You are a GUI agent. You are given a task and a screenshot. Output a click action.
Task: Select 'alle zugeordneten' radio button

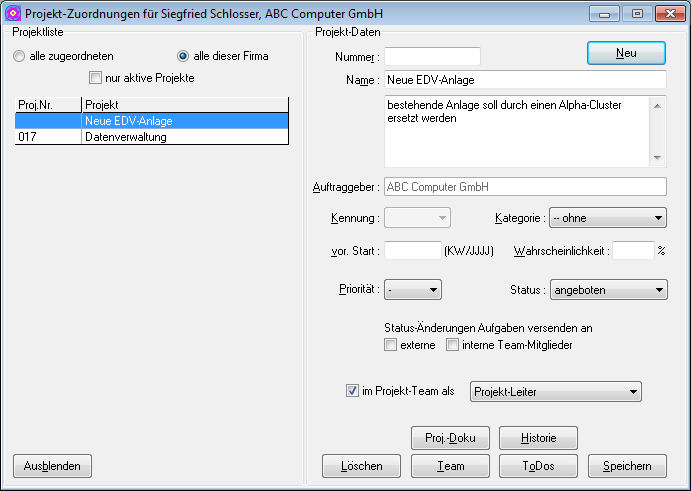(x=19, y=57)
